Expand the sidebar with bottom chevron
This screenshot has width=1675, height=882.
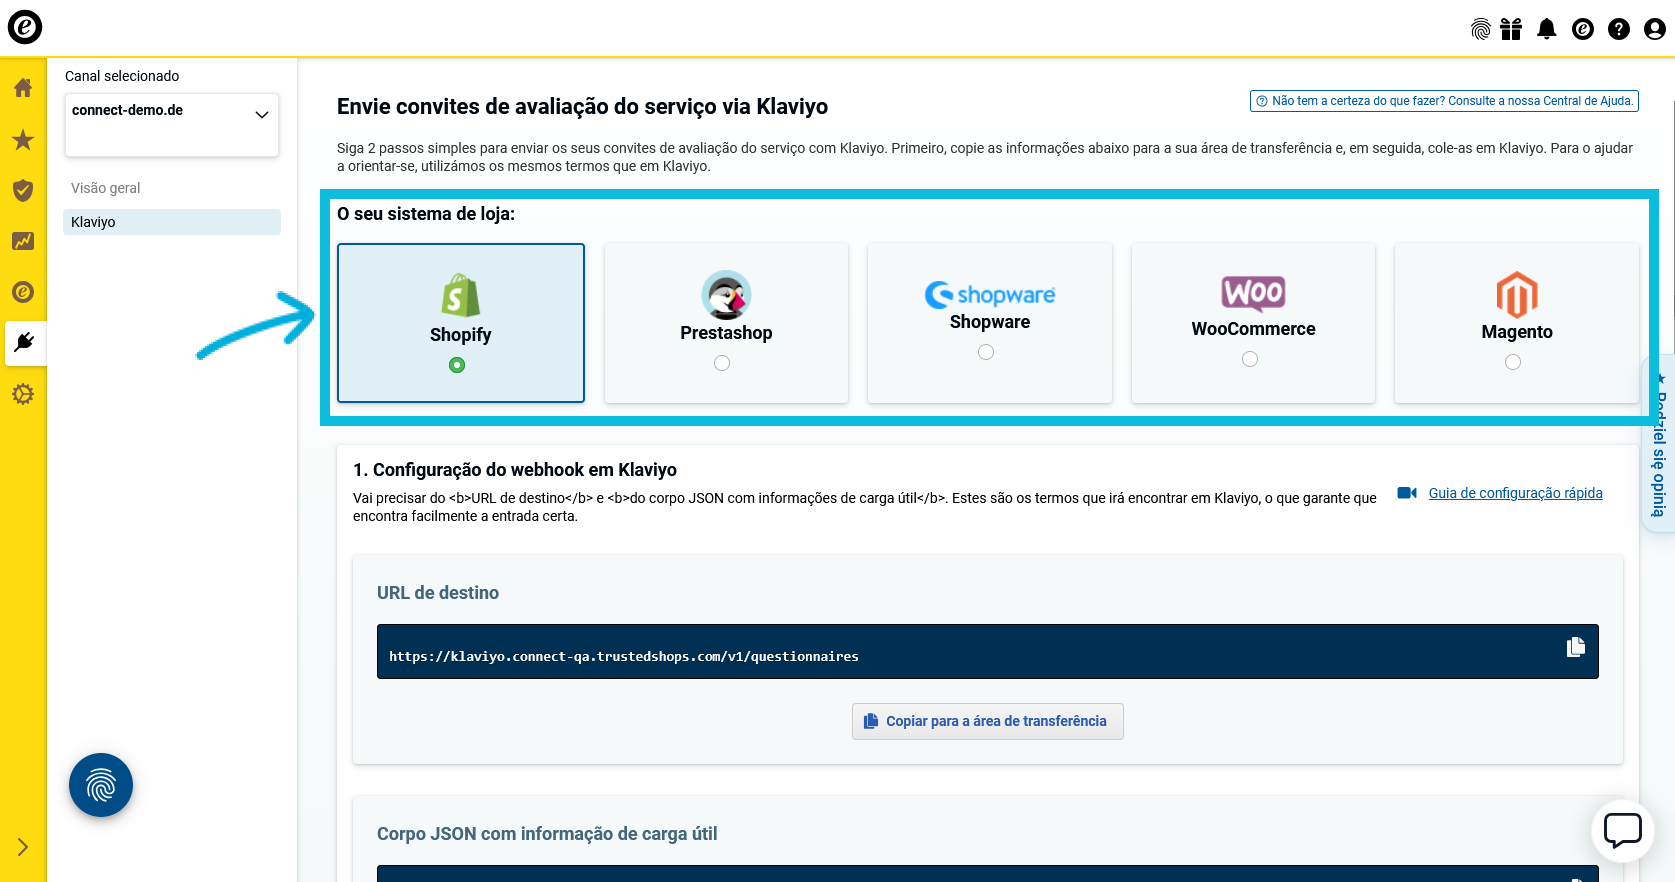coord(22,847)
